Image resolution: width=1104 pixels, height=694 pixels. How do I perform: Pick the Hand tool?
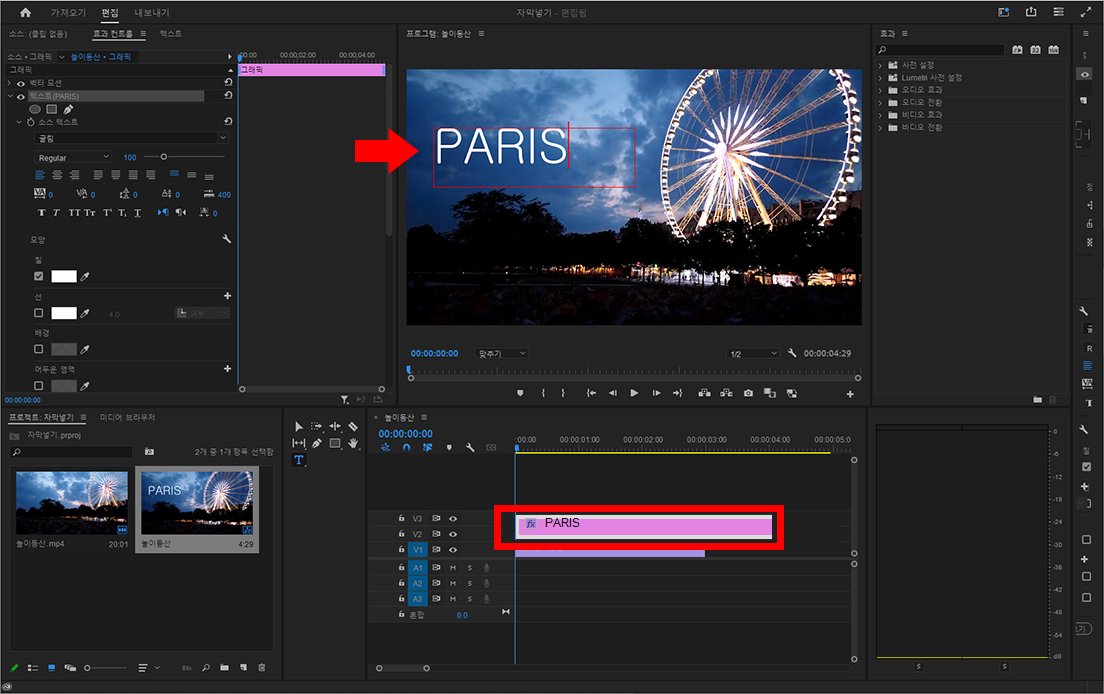[x=353, y=443]
